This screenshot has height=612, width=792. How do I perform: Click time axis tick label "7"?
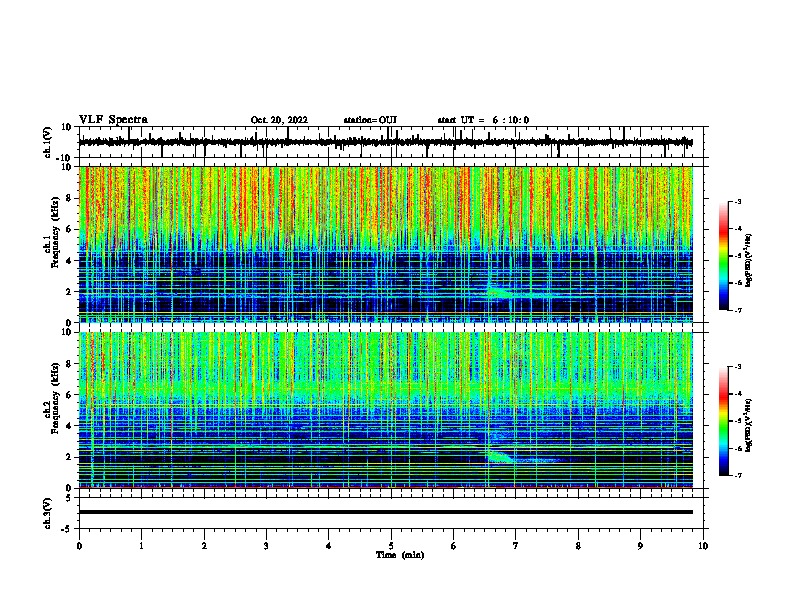coord(516,546)
